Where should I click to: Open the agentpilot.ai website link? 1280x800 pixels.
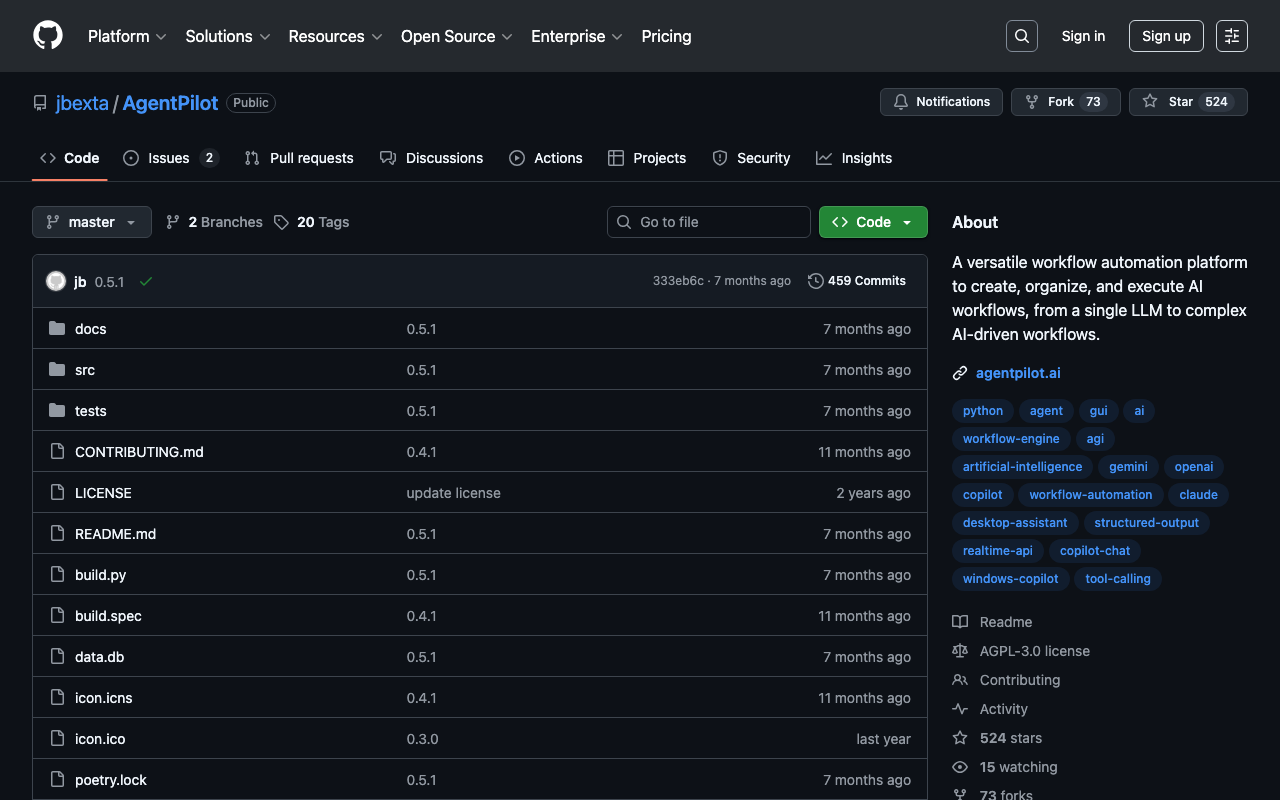(1018, 373)
